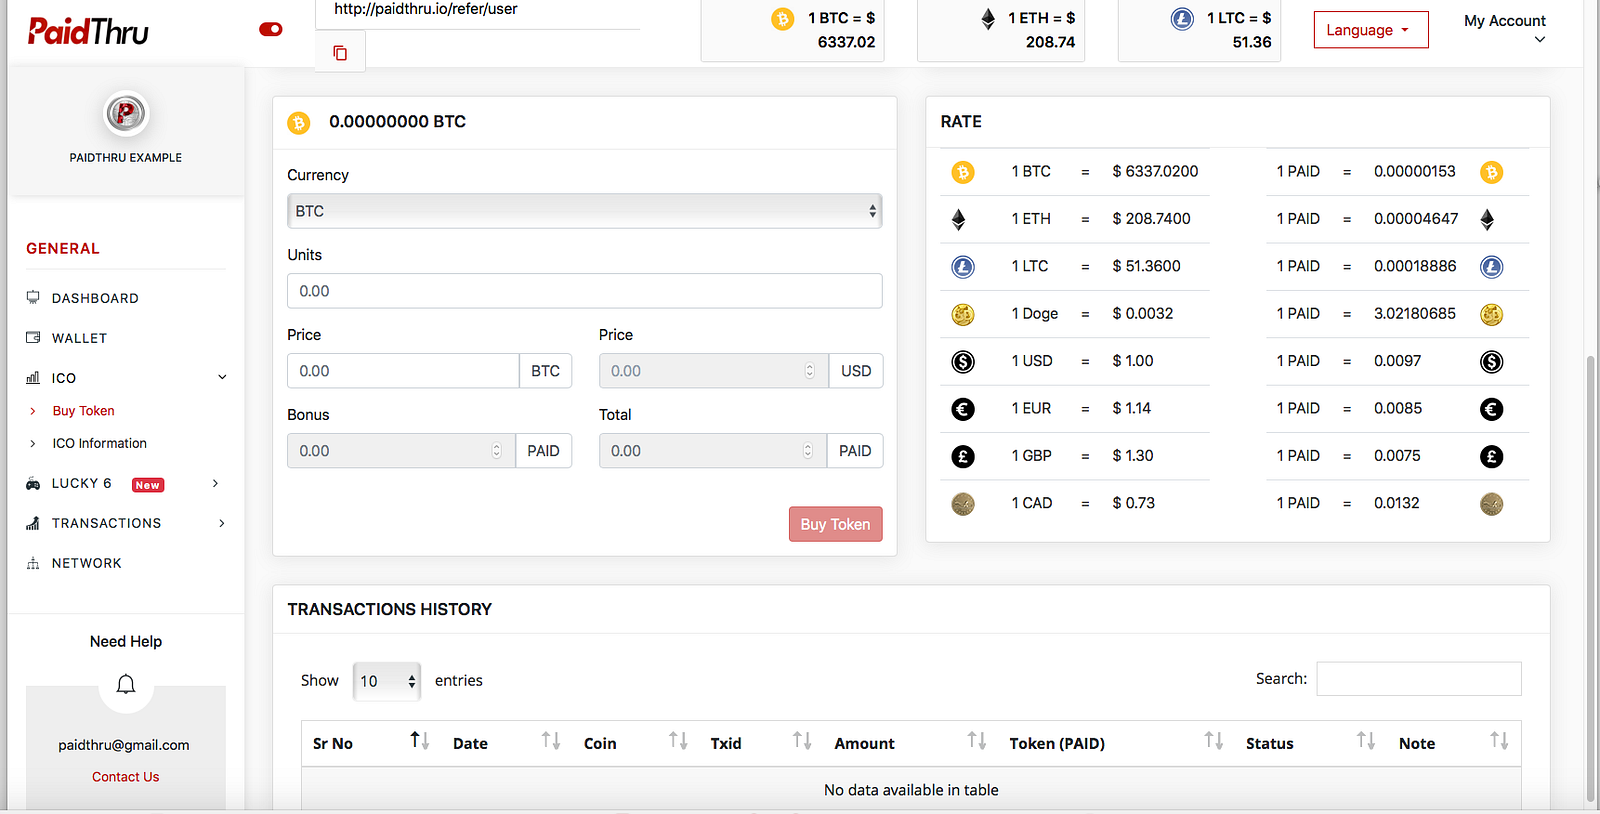Click the Price BTC input field
This screenshot has width=1600, height=814.
tap(403, 371)
